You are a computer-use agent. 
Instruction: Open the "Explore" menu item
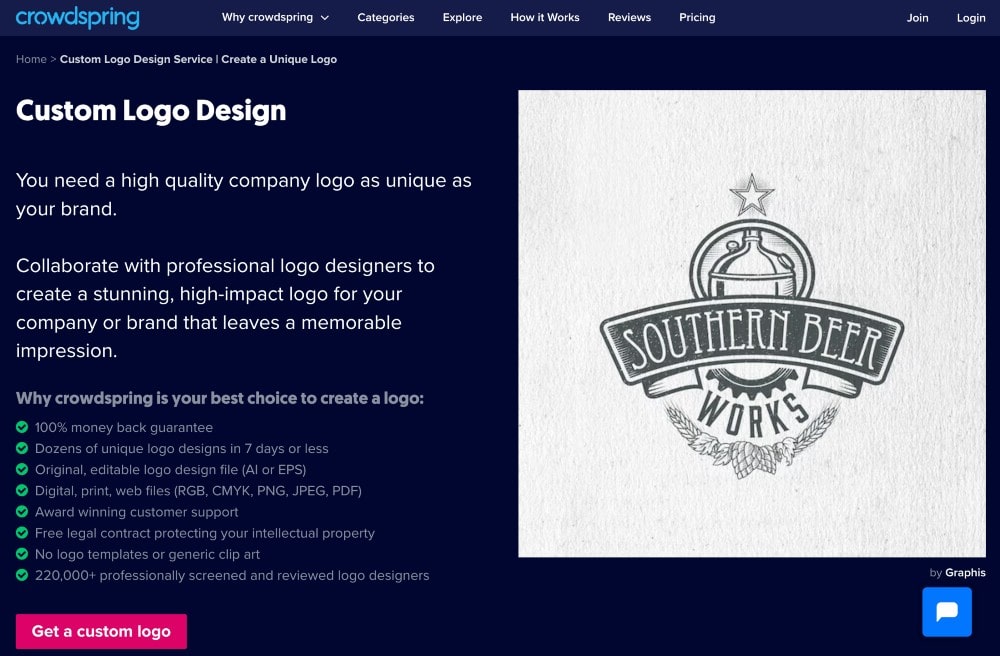[x=462, y=17]
